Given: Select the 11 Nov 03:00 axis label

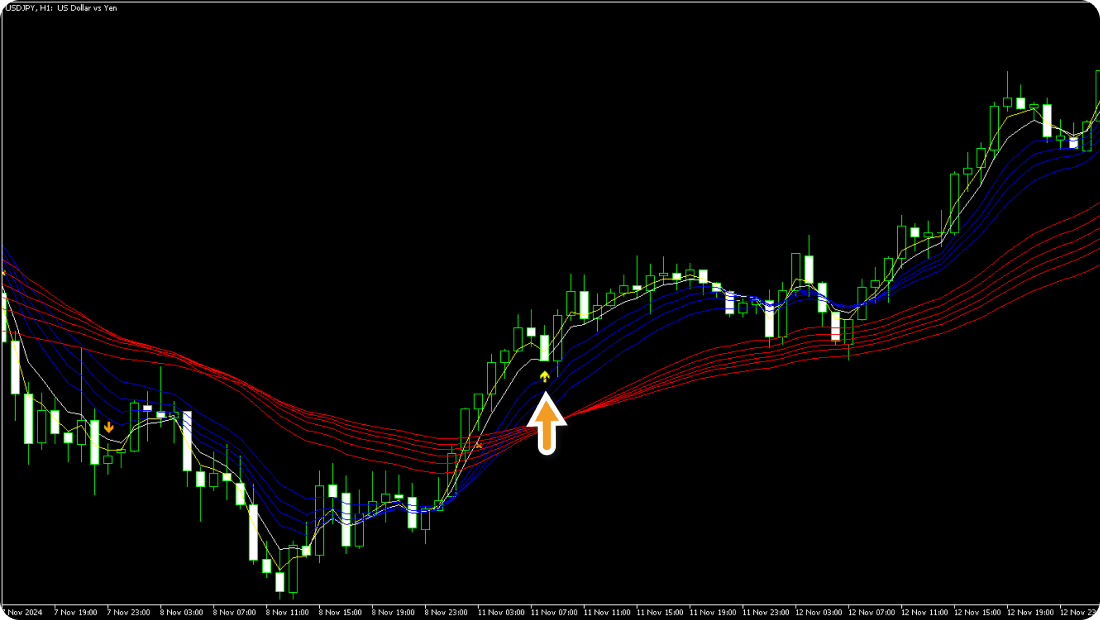Looking at the screenshot, I should [500, 611].
